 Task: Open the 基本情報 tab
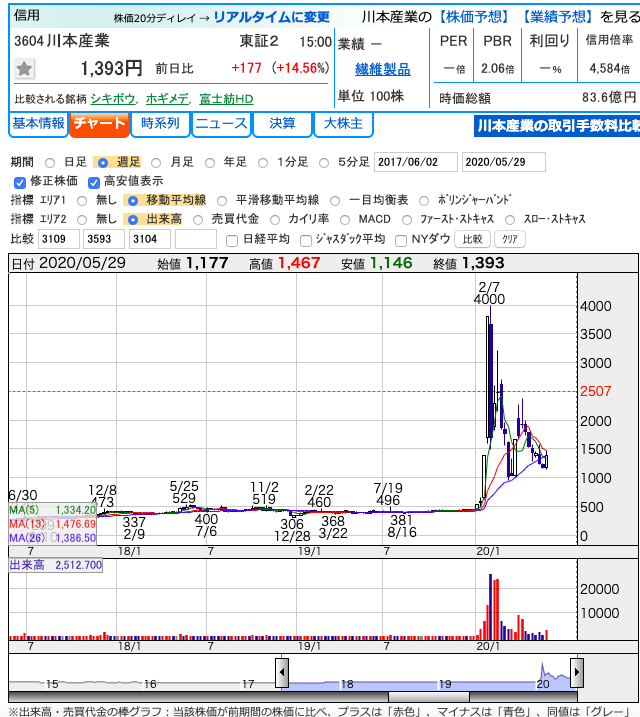38,124
